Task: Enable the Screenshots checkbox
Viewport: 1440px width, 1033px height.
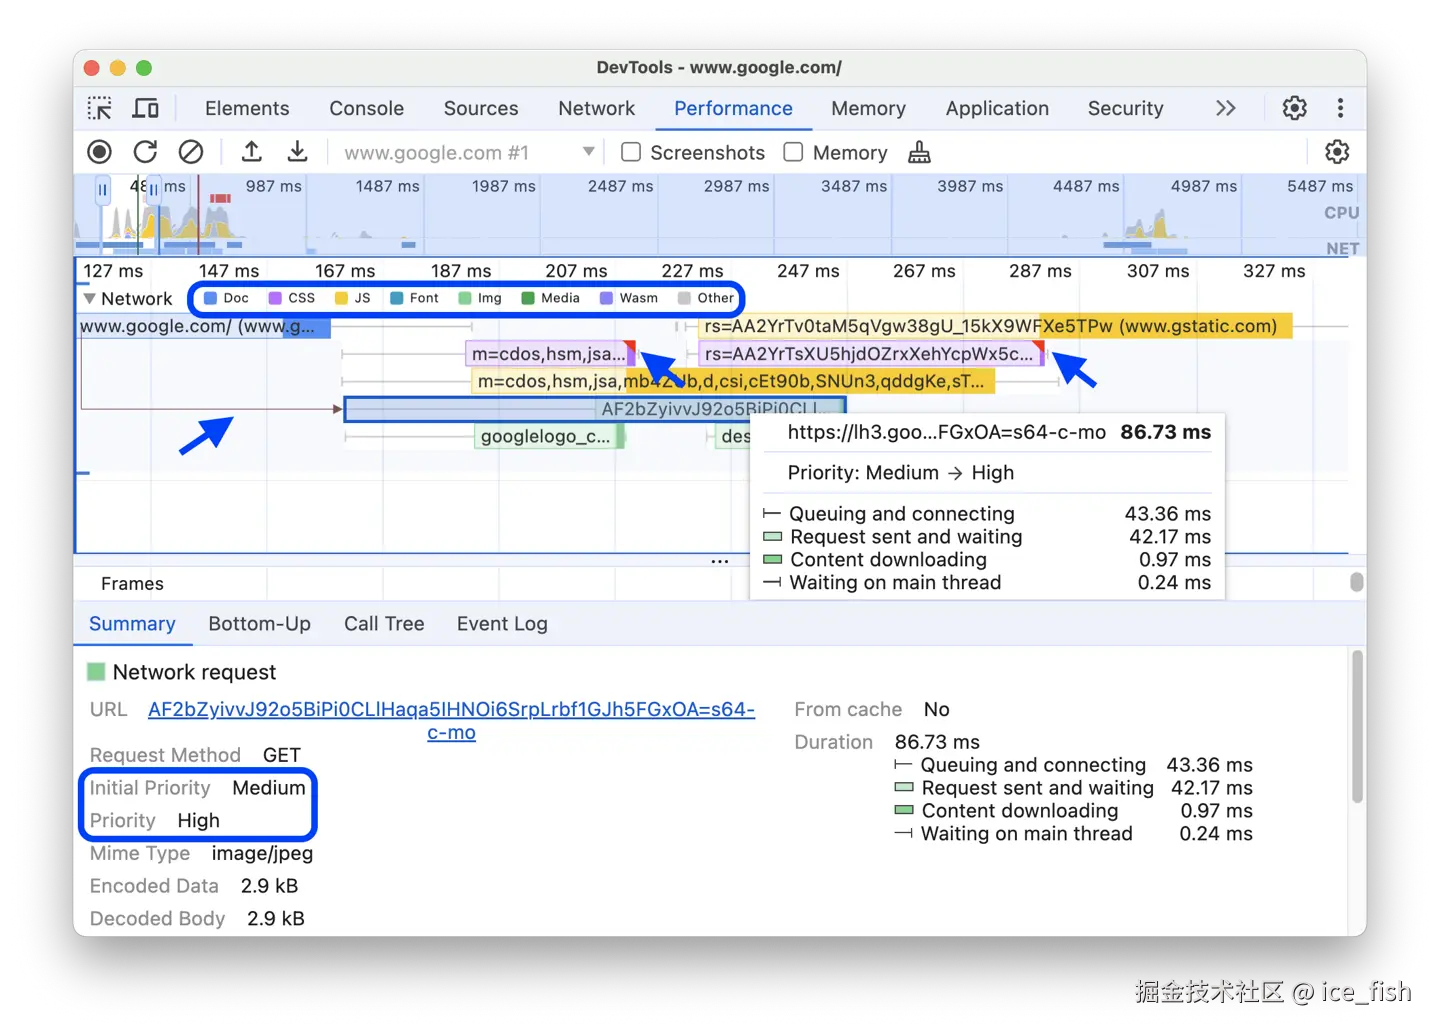Action: pyautogui.click(x=630, y=152)
